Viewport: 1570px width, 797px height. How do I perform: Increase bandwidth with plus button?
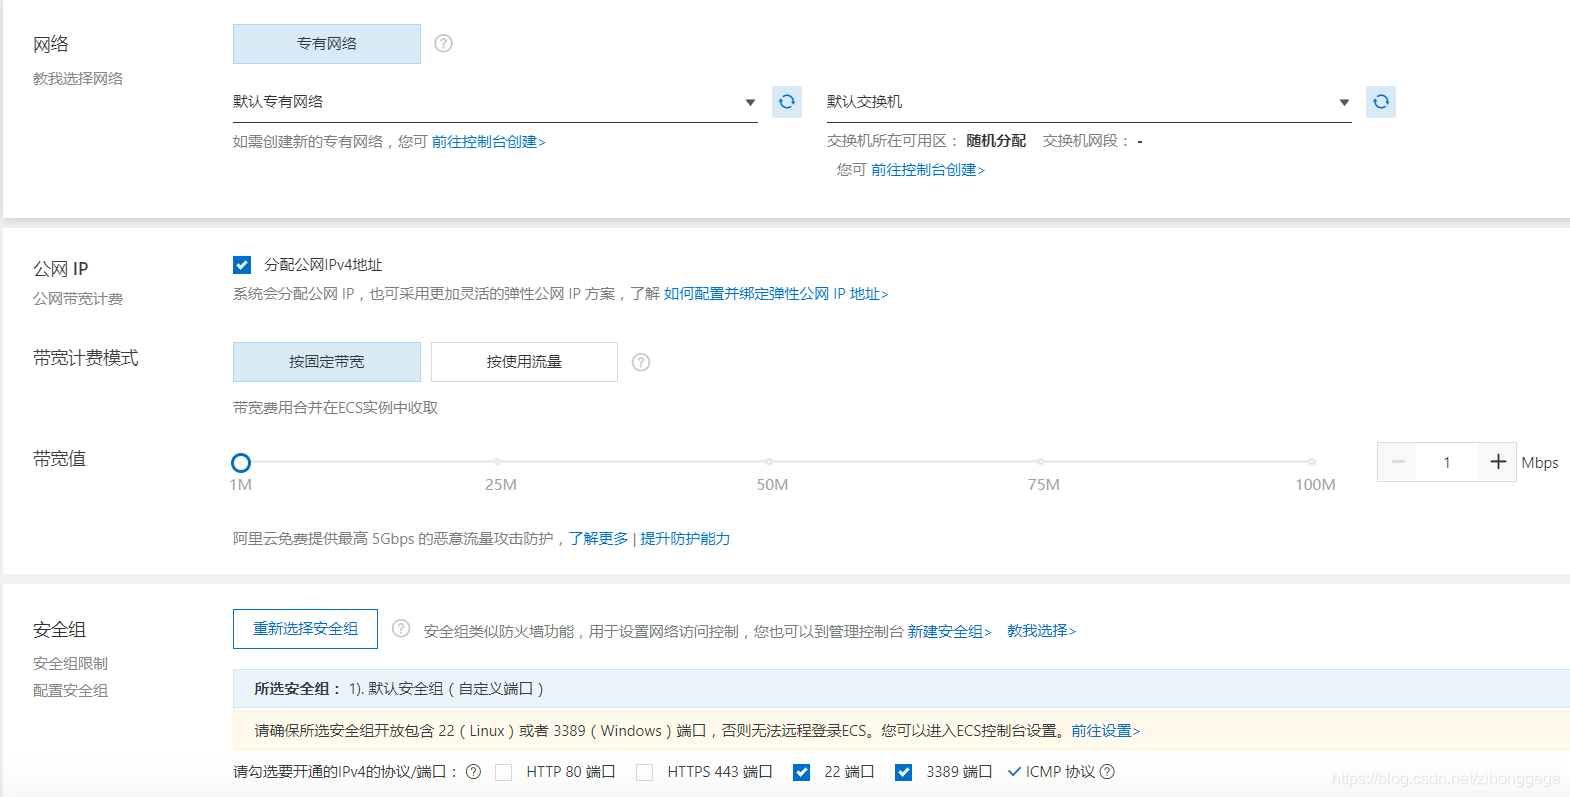pyautogui.click(x=1498, y=462)
